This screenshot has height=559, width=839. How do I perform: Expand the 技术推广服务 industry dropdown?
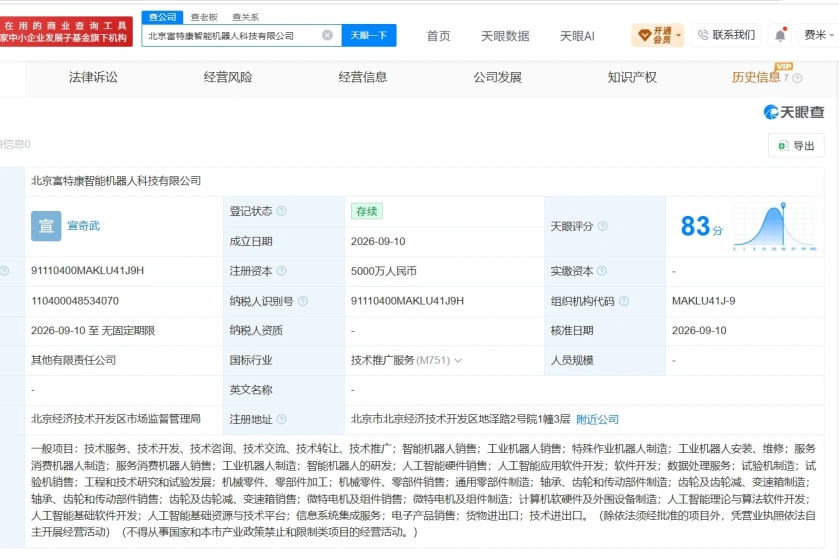[459, 361]
